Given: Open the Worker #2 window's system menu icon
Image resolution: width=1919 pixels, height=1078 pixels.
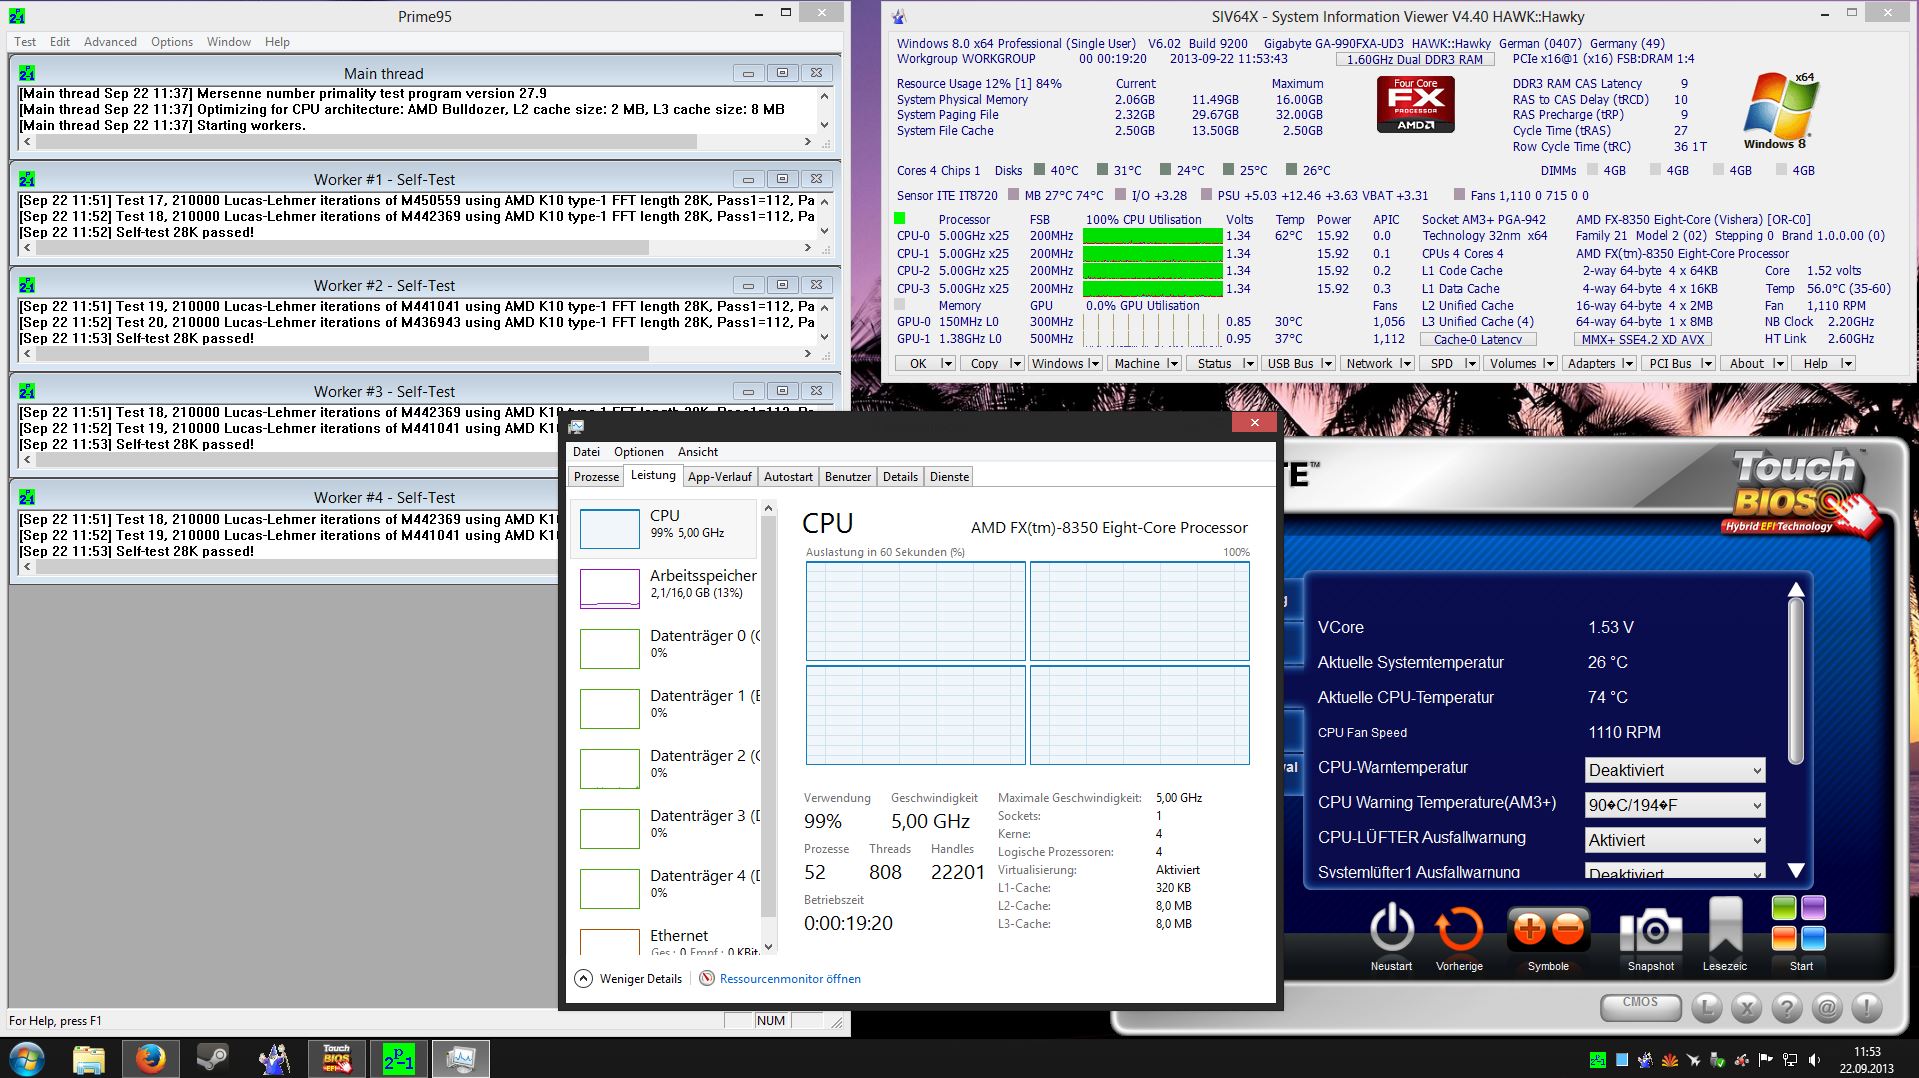Looking at the screenshot, I should (x=27, y=285).
